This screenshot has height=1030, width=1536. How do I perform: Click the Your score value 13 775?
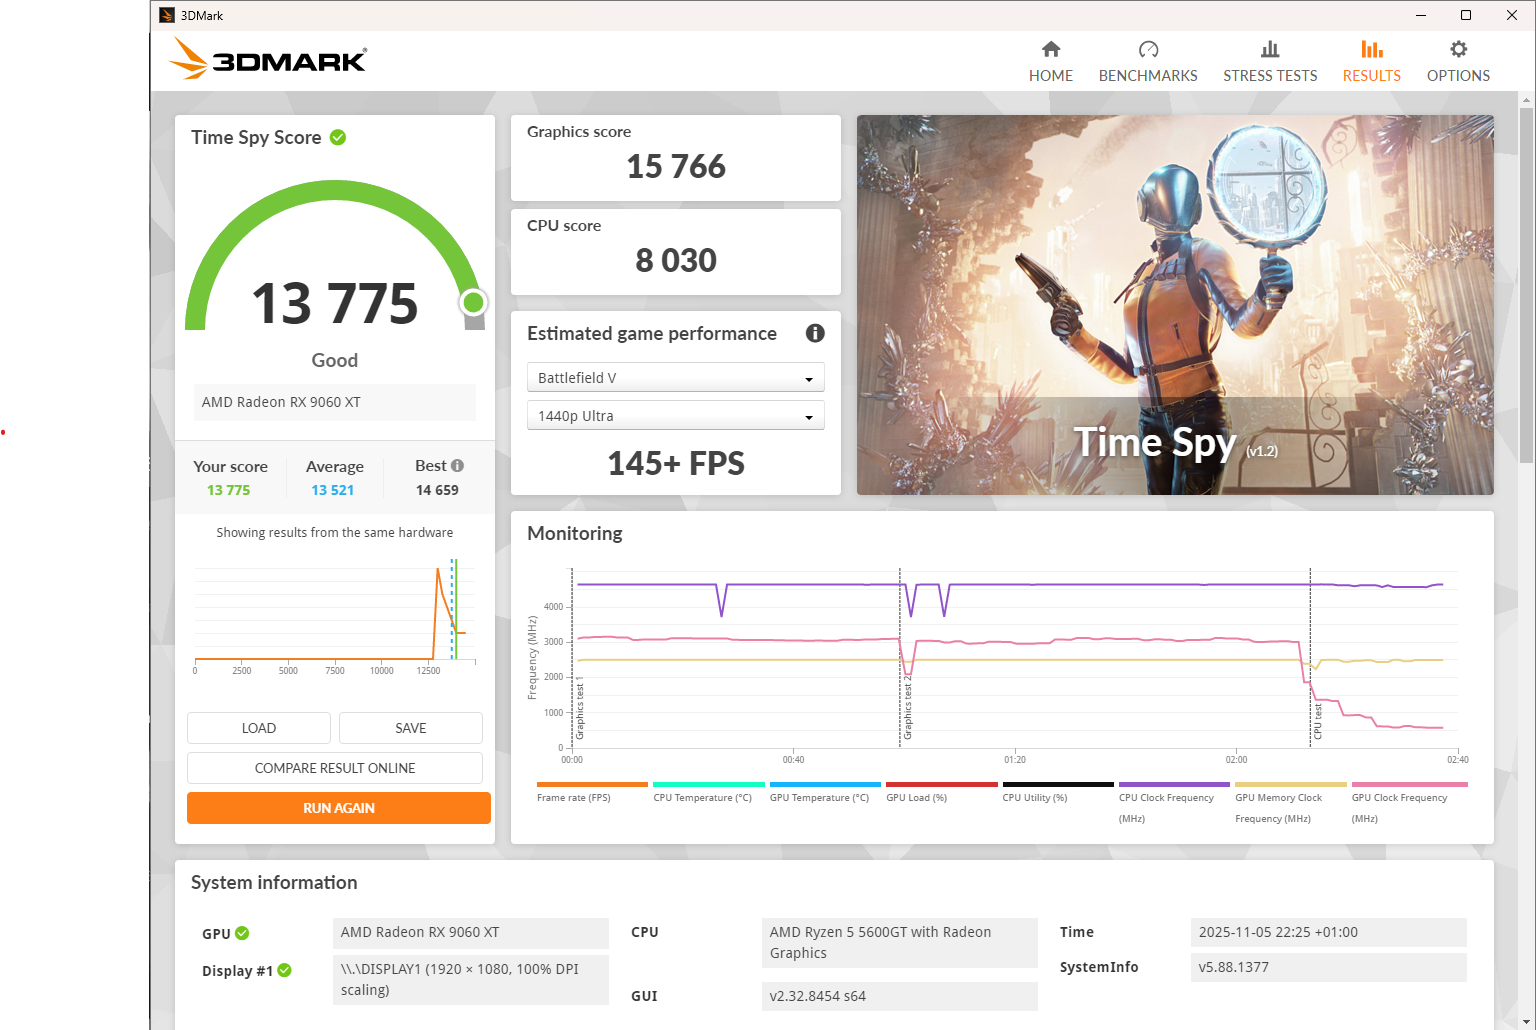(x=229, y=490)
